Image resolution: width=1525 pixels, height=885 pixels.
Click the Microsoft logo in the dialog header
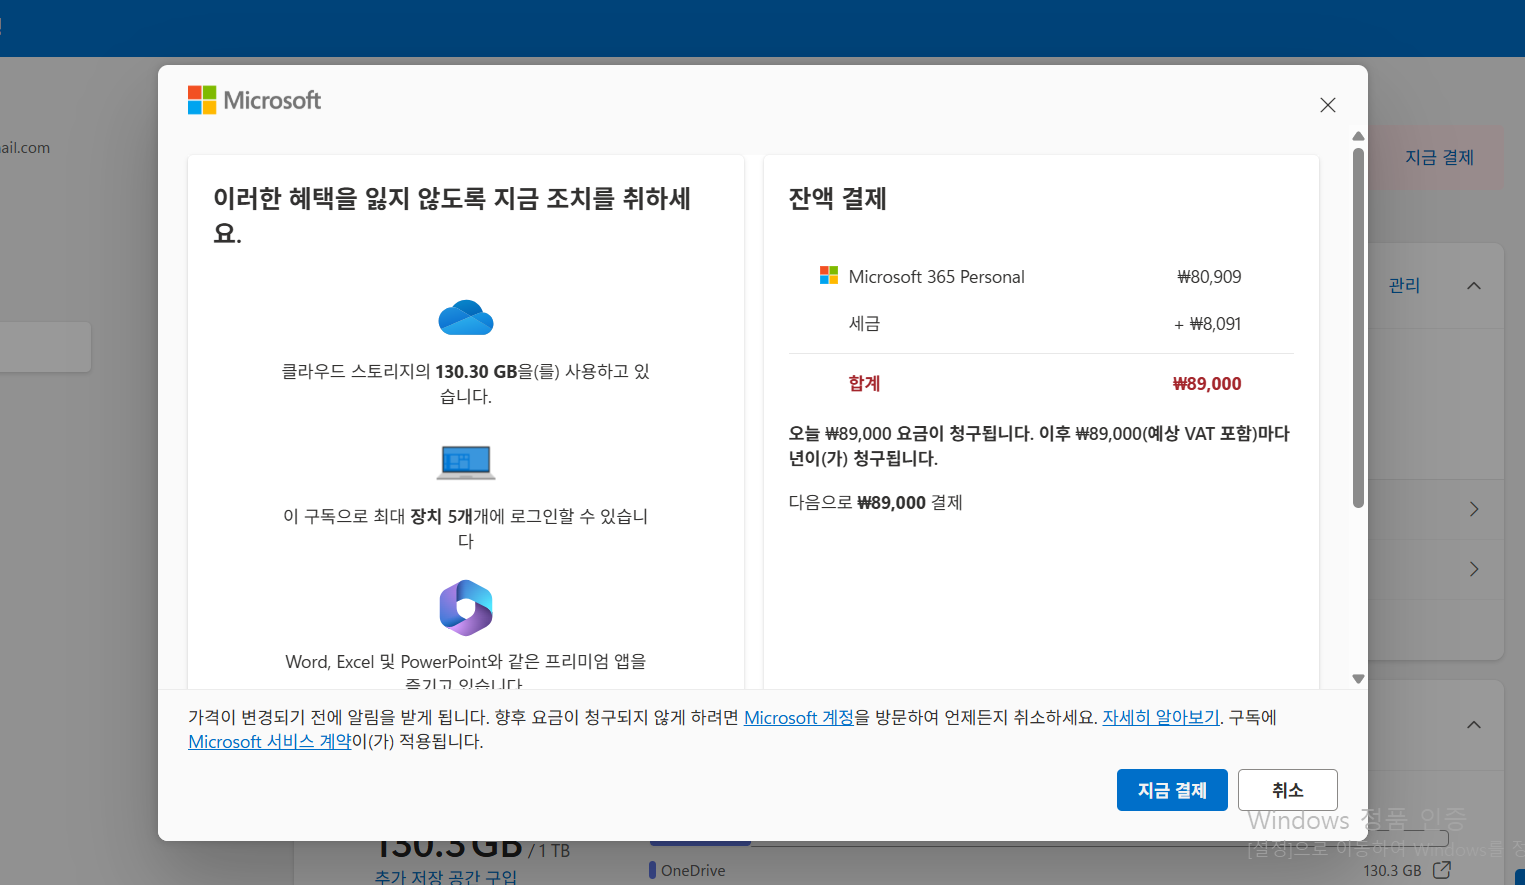click(x=254, y=100)
